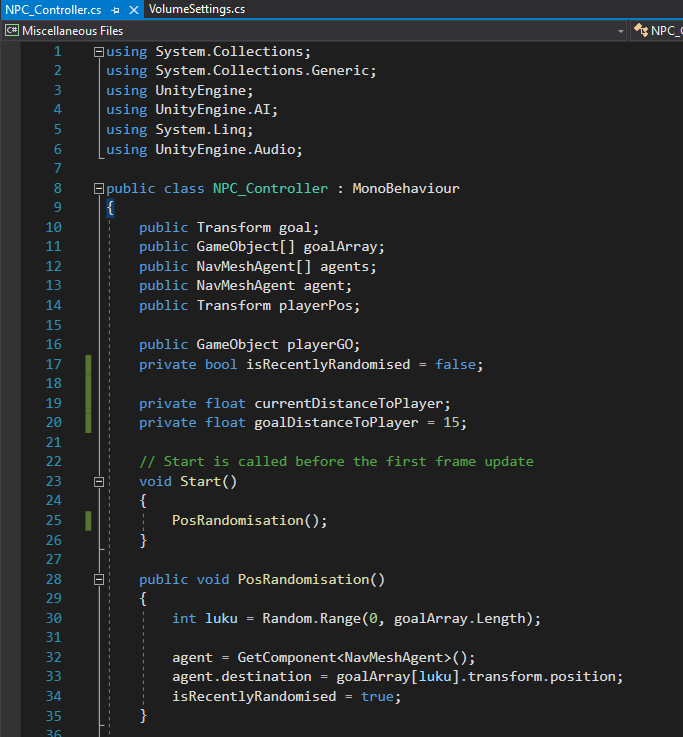
Task: Click playerPos on line 14
Action: (x=315, y=306)
